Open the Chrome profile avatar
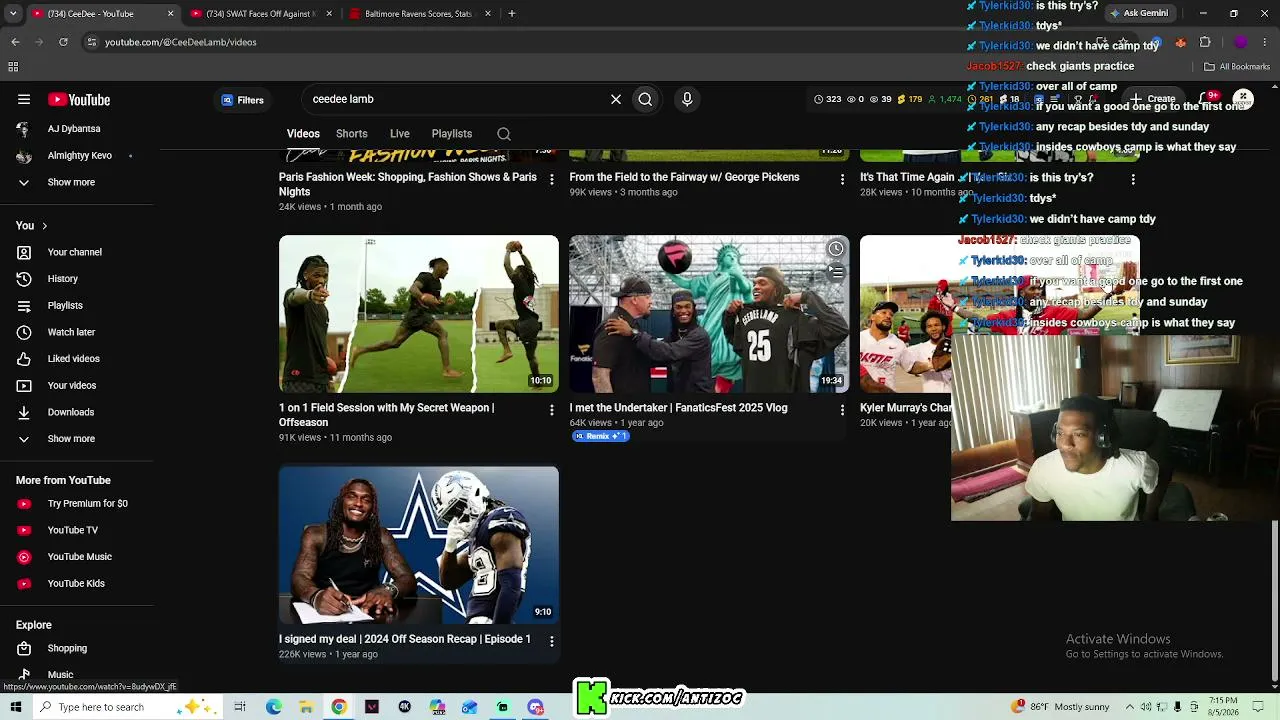This screenshot has width=1280, height=720. (1241, 42)
